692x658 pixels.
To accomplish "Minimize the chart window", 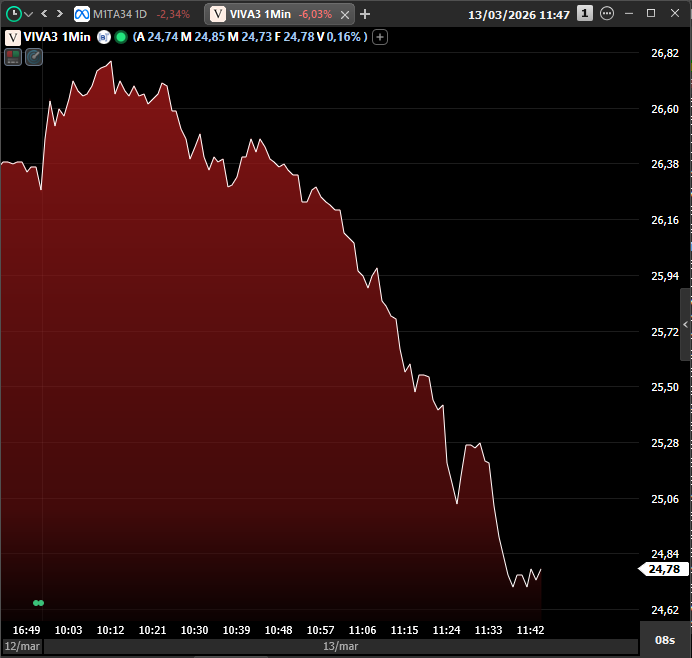I will tap(629, 14).
